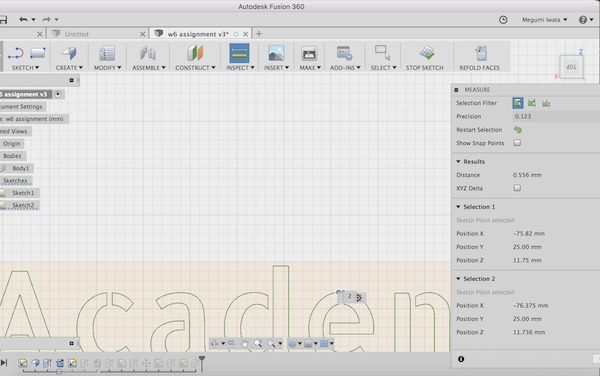This screenshot has height=376, width=600.
Task: Choose the second Selection Filter icon
Action: 532,103
